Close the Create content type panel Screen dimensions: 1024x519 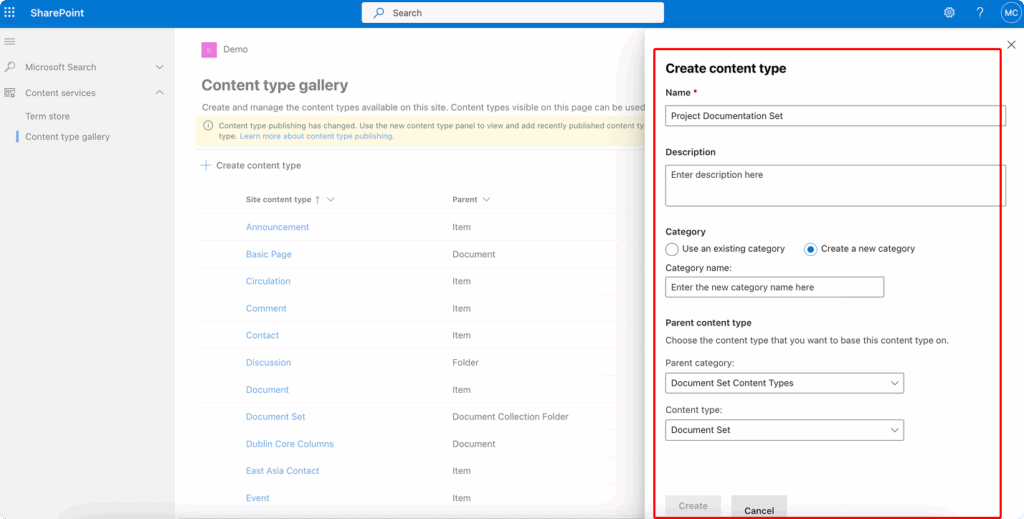point(1011,45)
